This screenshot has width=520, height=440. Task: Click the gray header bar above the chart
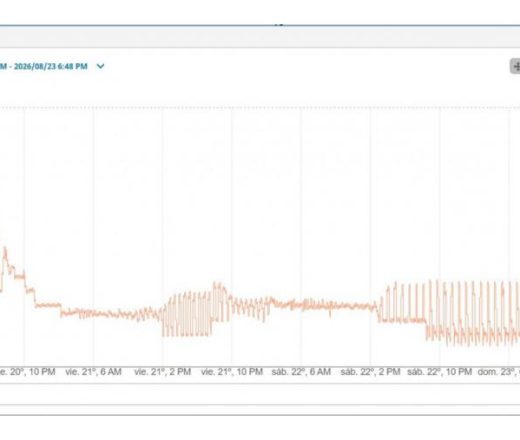coord(260,37)
